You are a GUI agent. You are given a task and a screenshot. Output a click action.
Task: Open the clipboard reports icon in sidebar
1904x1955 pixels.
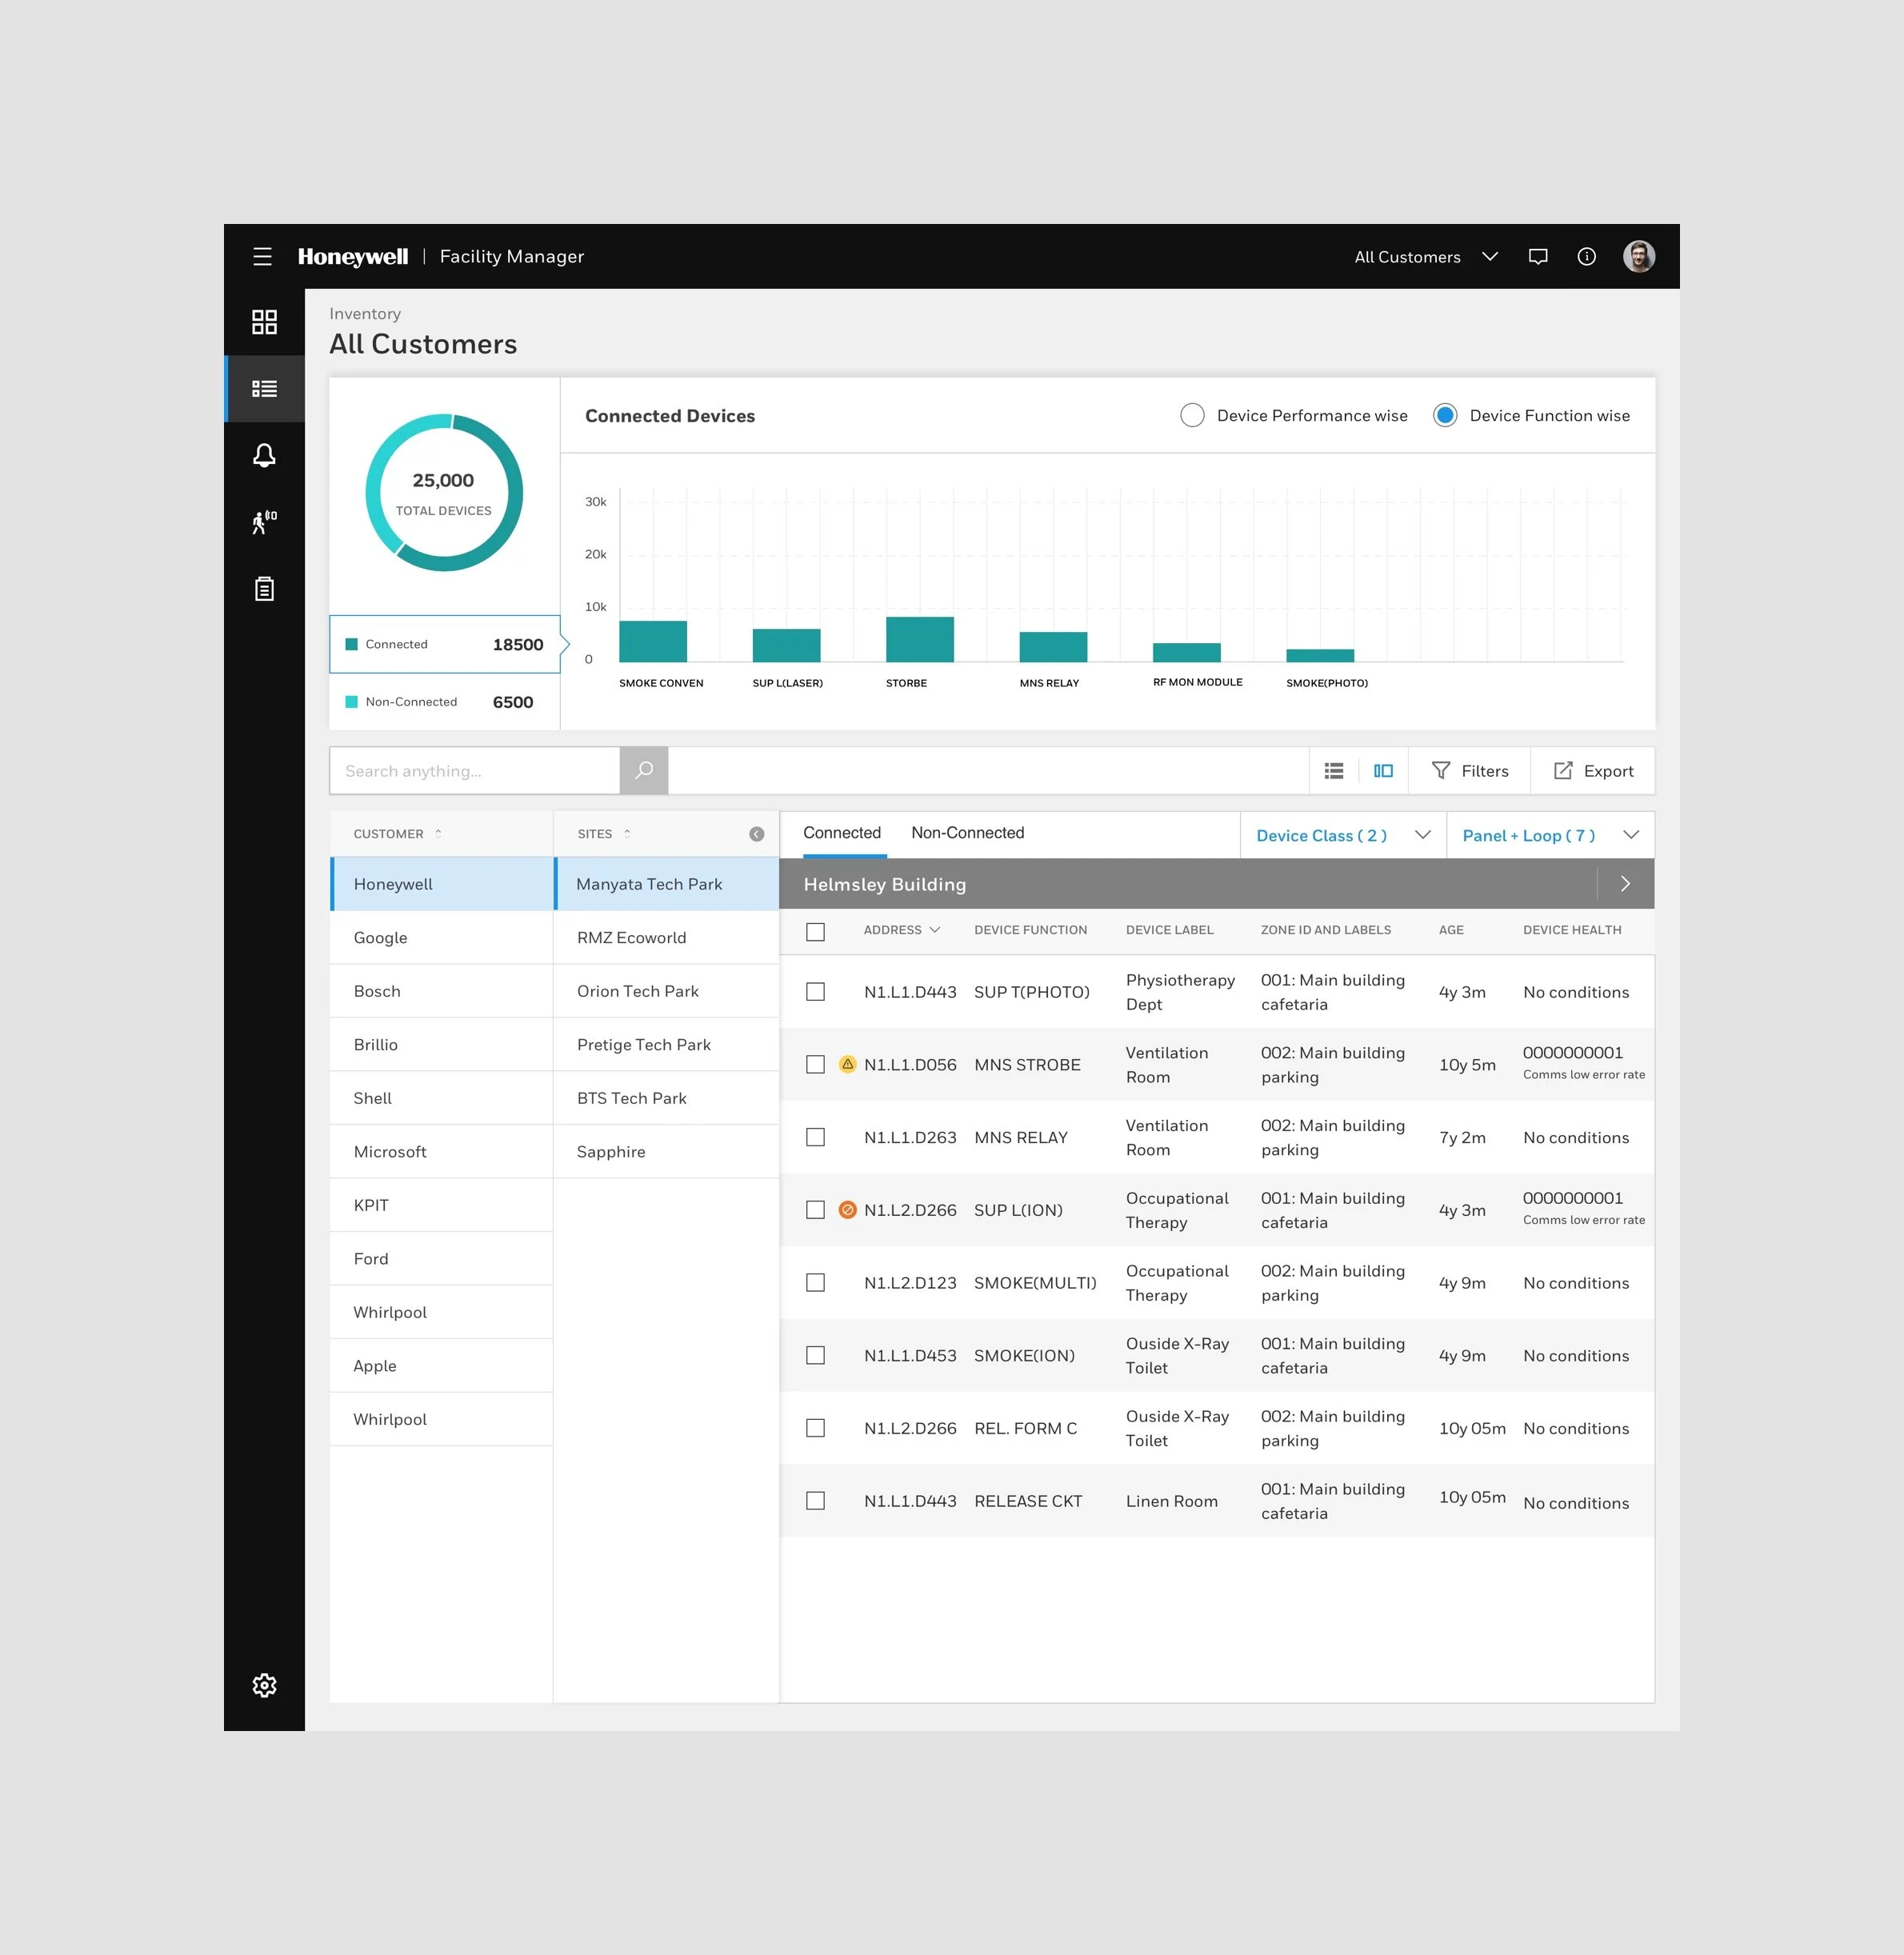point(264,589)
